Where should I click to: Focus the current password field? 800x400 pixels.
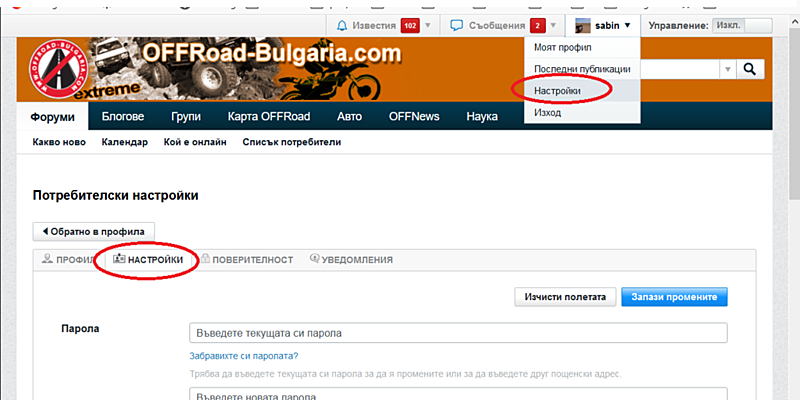click(458, 333)
